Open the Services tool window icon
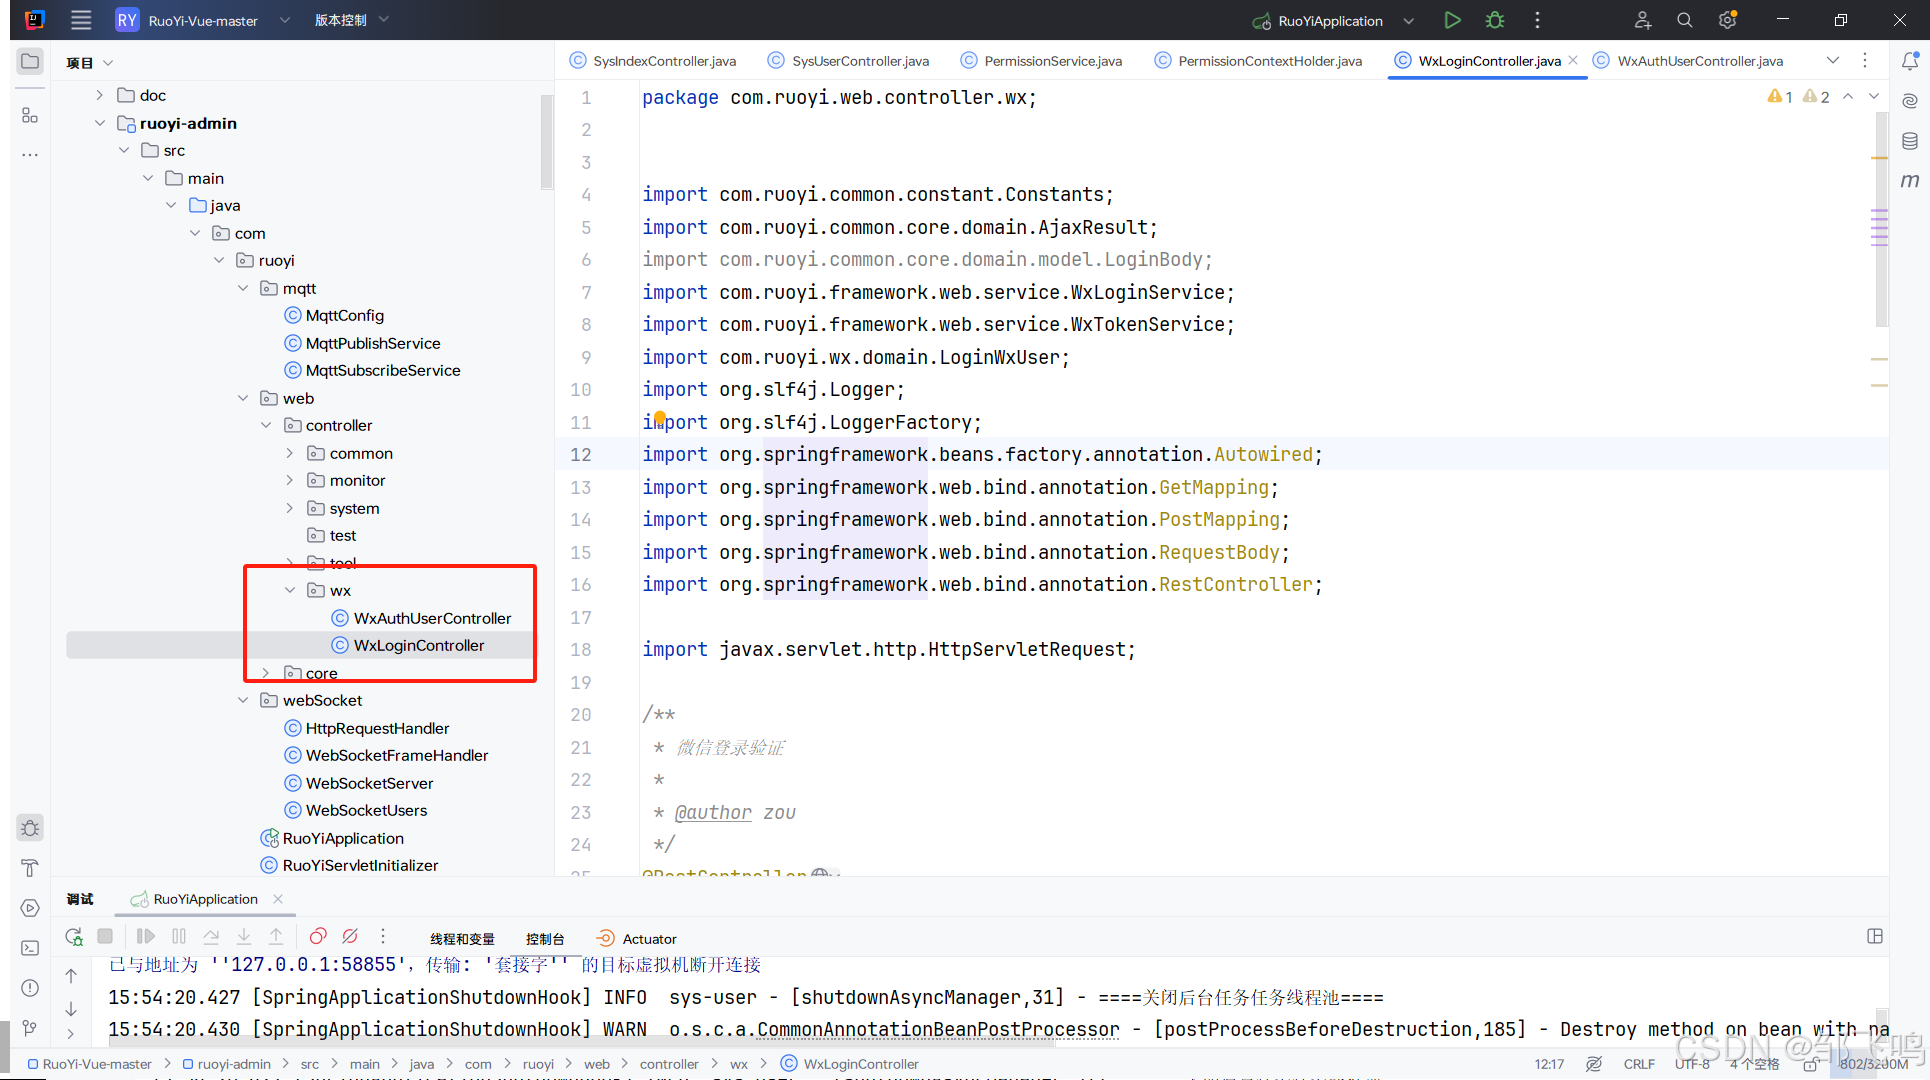The image size is (1930, 1080). 30,908
